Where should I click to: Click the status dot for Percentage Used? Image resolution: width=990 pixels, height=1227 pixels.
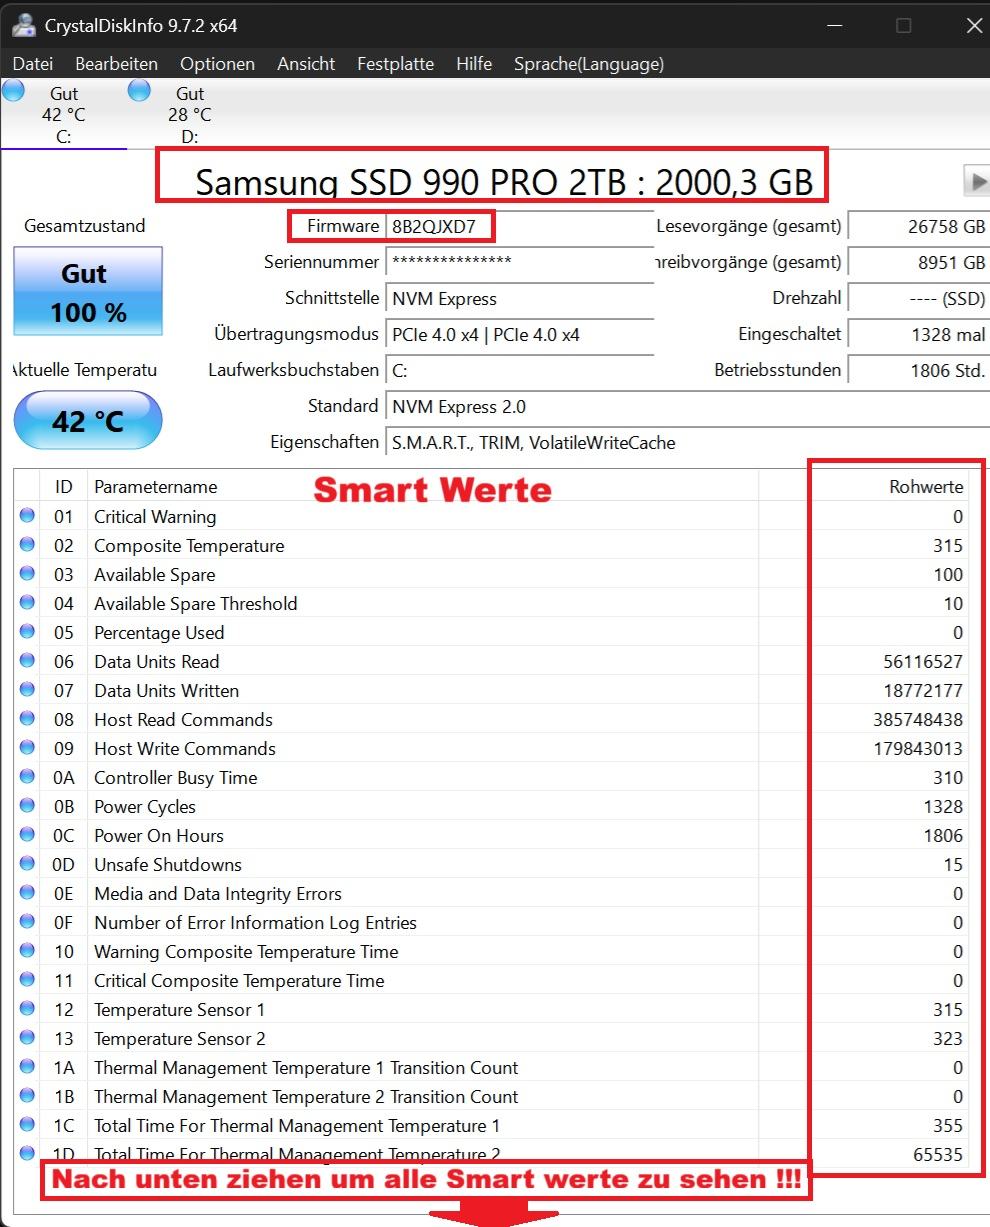pos(27,632)
